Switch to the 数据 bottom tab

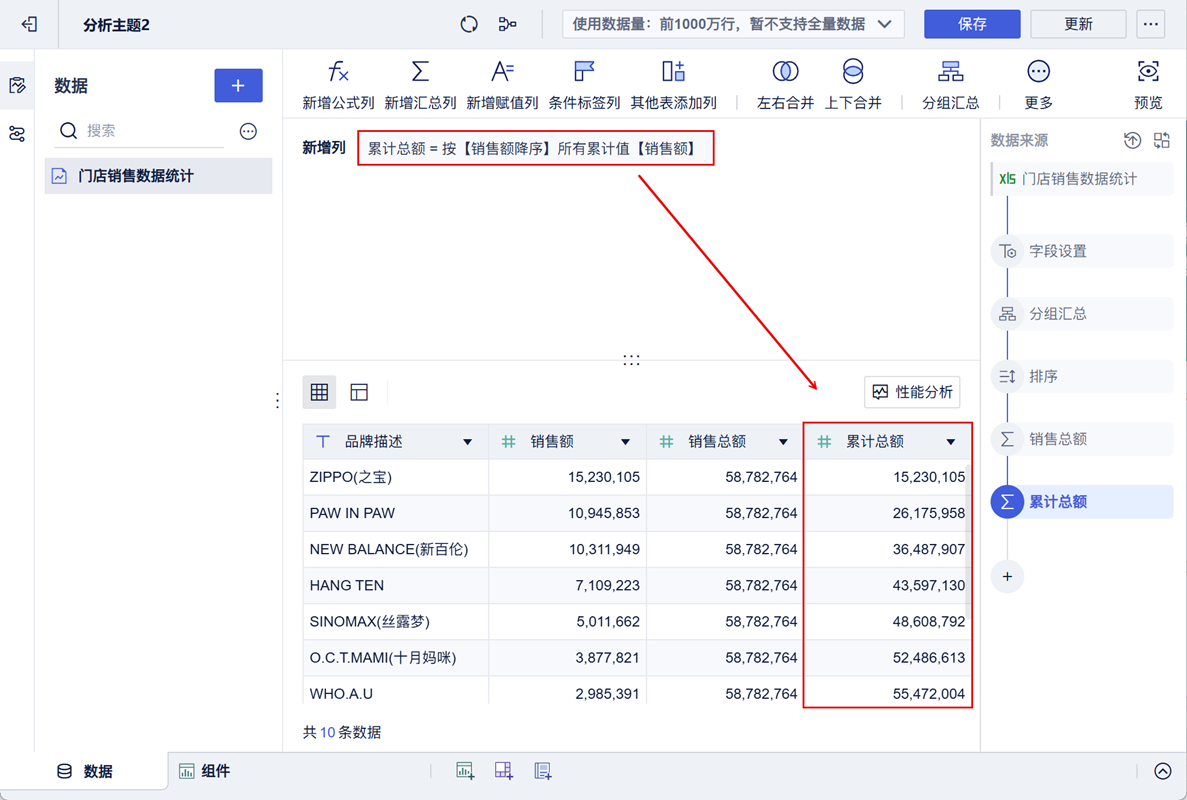pyautogui.click(x=85, y=771)
